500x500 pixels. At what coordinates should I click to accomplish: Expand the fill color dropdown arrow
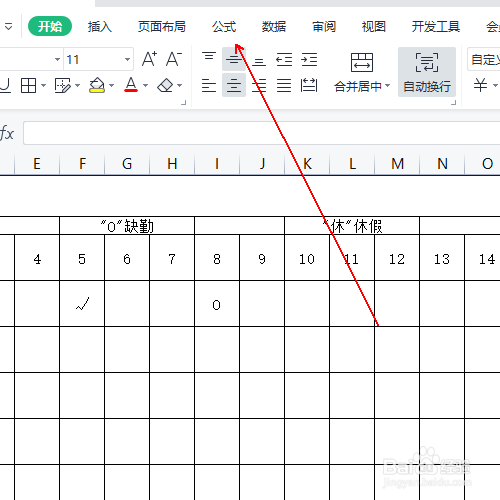(112, 86)
